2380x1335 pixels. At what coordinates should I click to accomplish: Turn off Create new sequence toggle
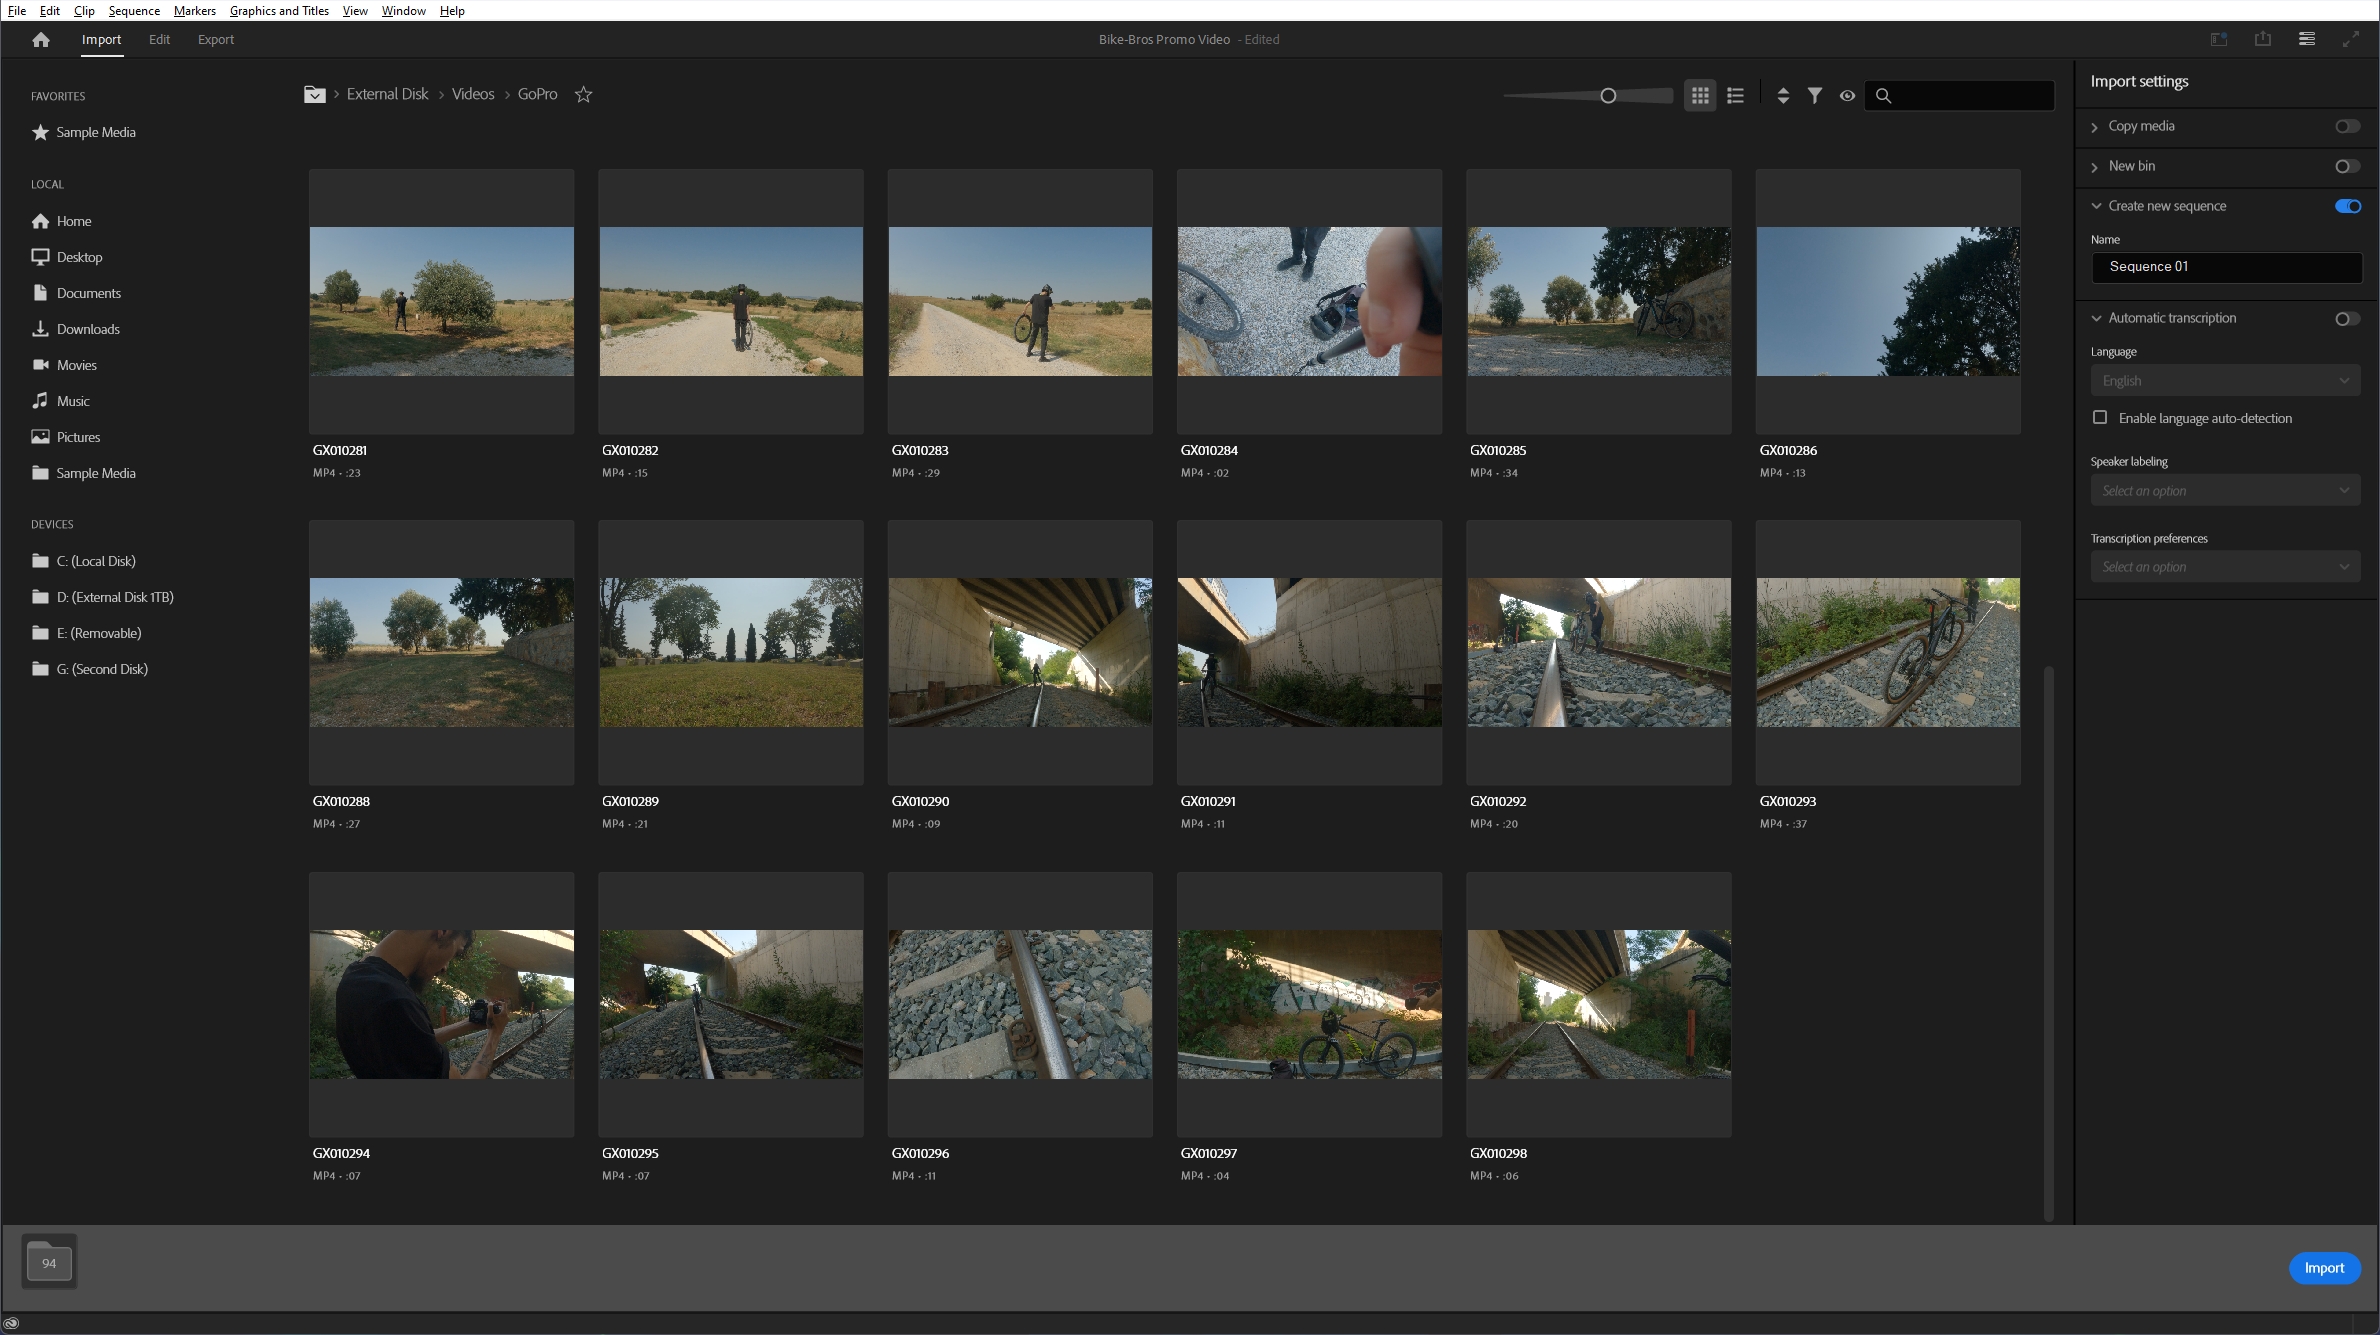pos(2346,206)
